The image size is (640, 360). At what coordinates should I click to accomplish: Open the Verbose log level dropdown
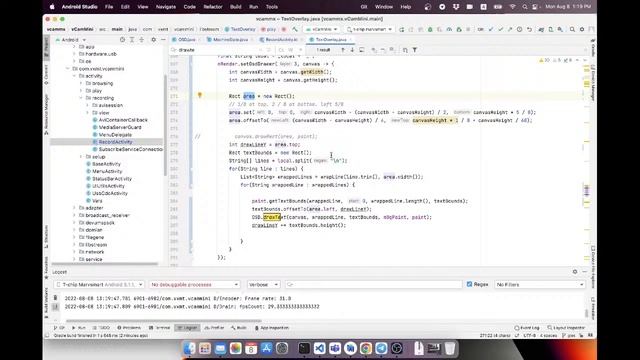[x=264, y=284]
